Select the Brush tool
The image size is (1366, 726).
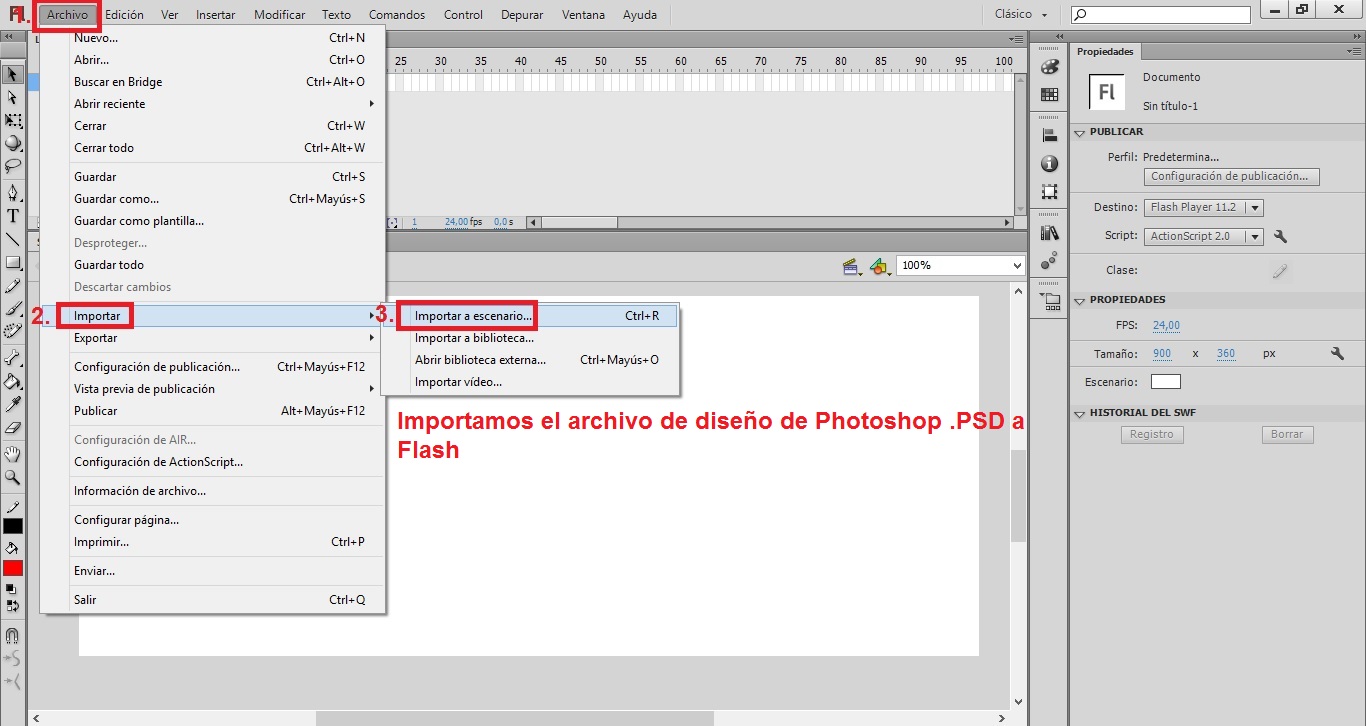click(13, 309)
